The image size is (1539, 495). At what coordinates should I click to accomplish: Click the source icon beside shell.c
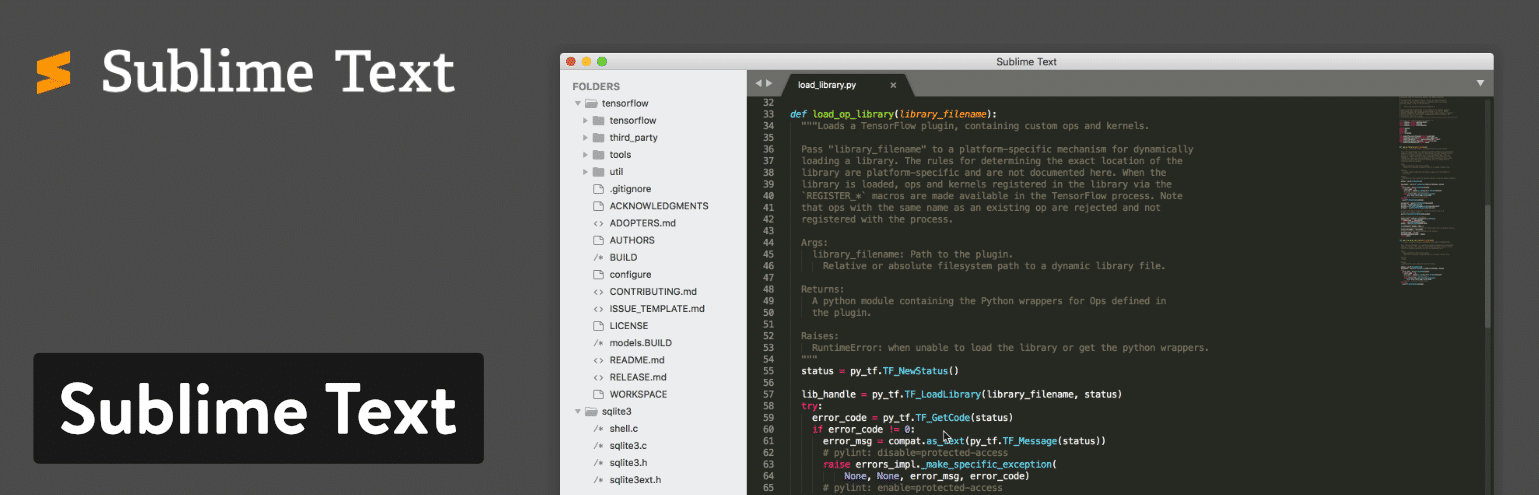pyautogui.click(x=598, y=428)
